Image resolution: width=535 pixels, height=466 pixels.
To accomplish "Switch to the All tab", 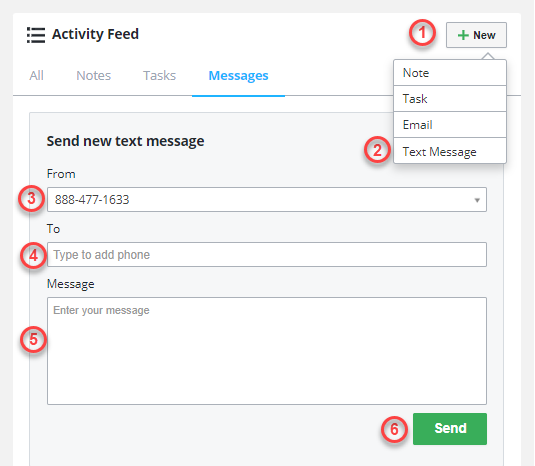I will point(37,75).
